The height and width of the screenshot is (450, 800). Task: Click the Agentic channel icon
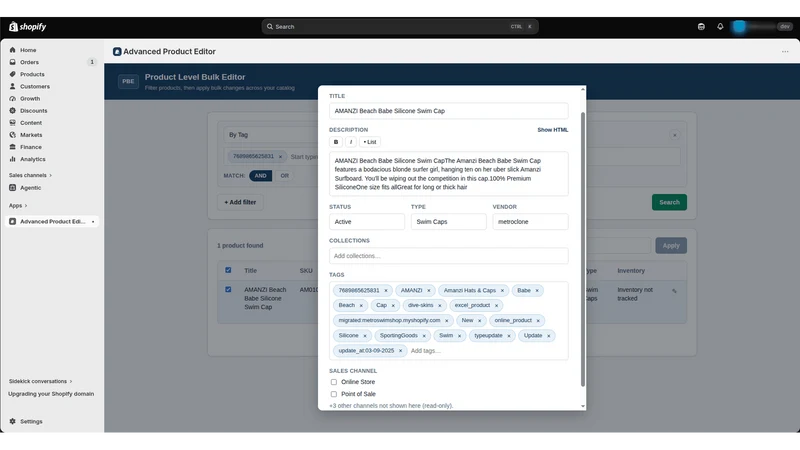coord(12,188)
